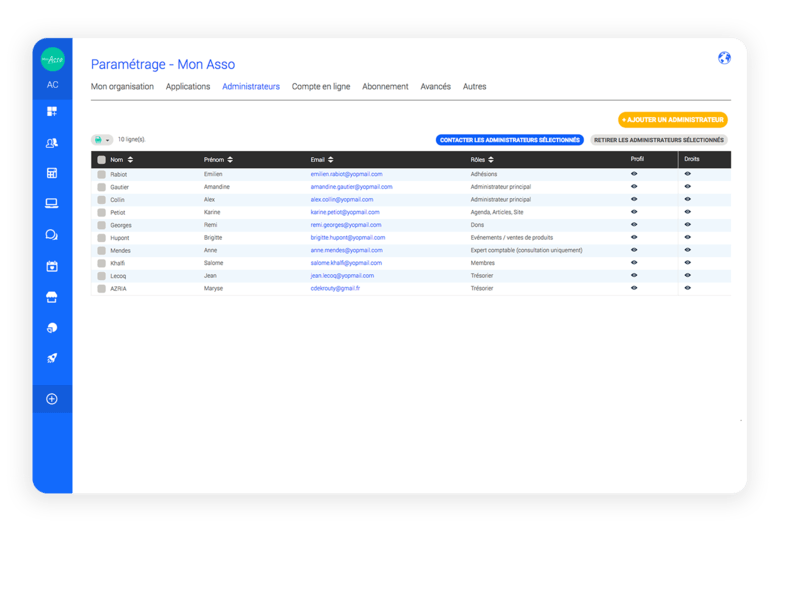
Task: Open the green print/export dropdown
Action: 102,140
